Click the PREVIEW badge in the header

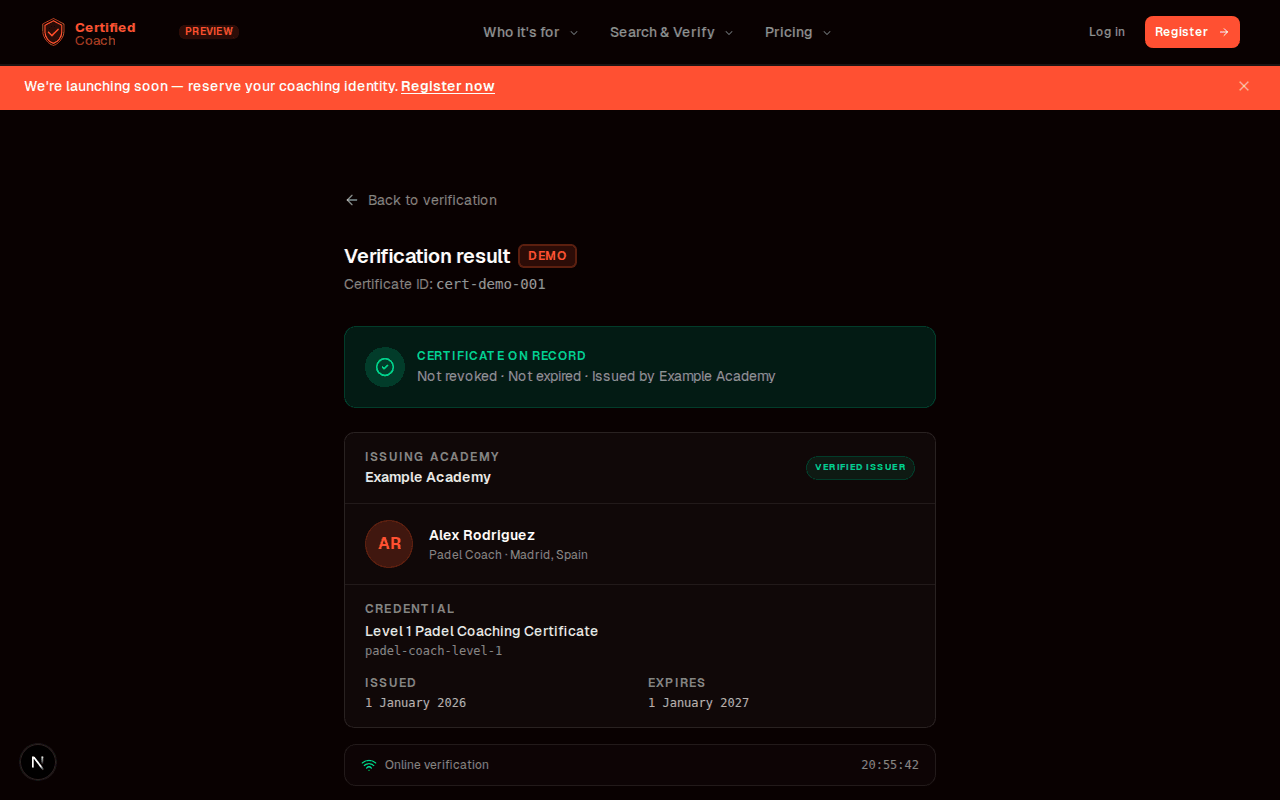click(x=208, y=31)
